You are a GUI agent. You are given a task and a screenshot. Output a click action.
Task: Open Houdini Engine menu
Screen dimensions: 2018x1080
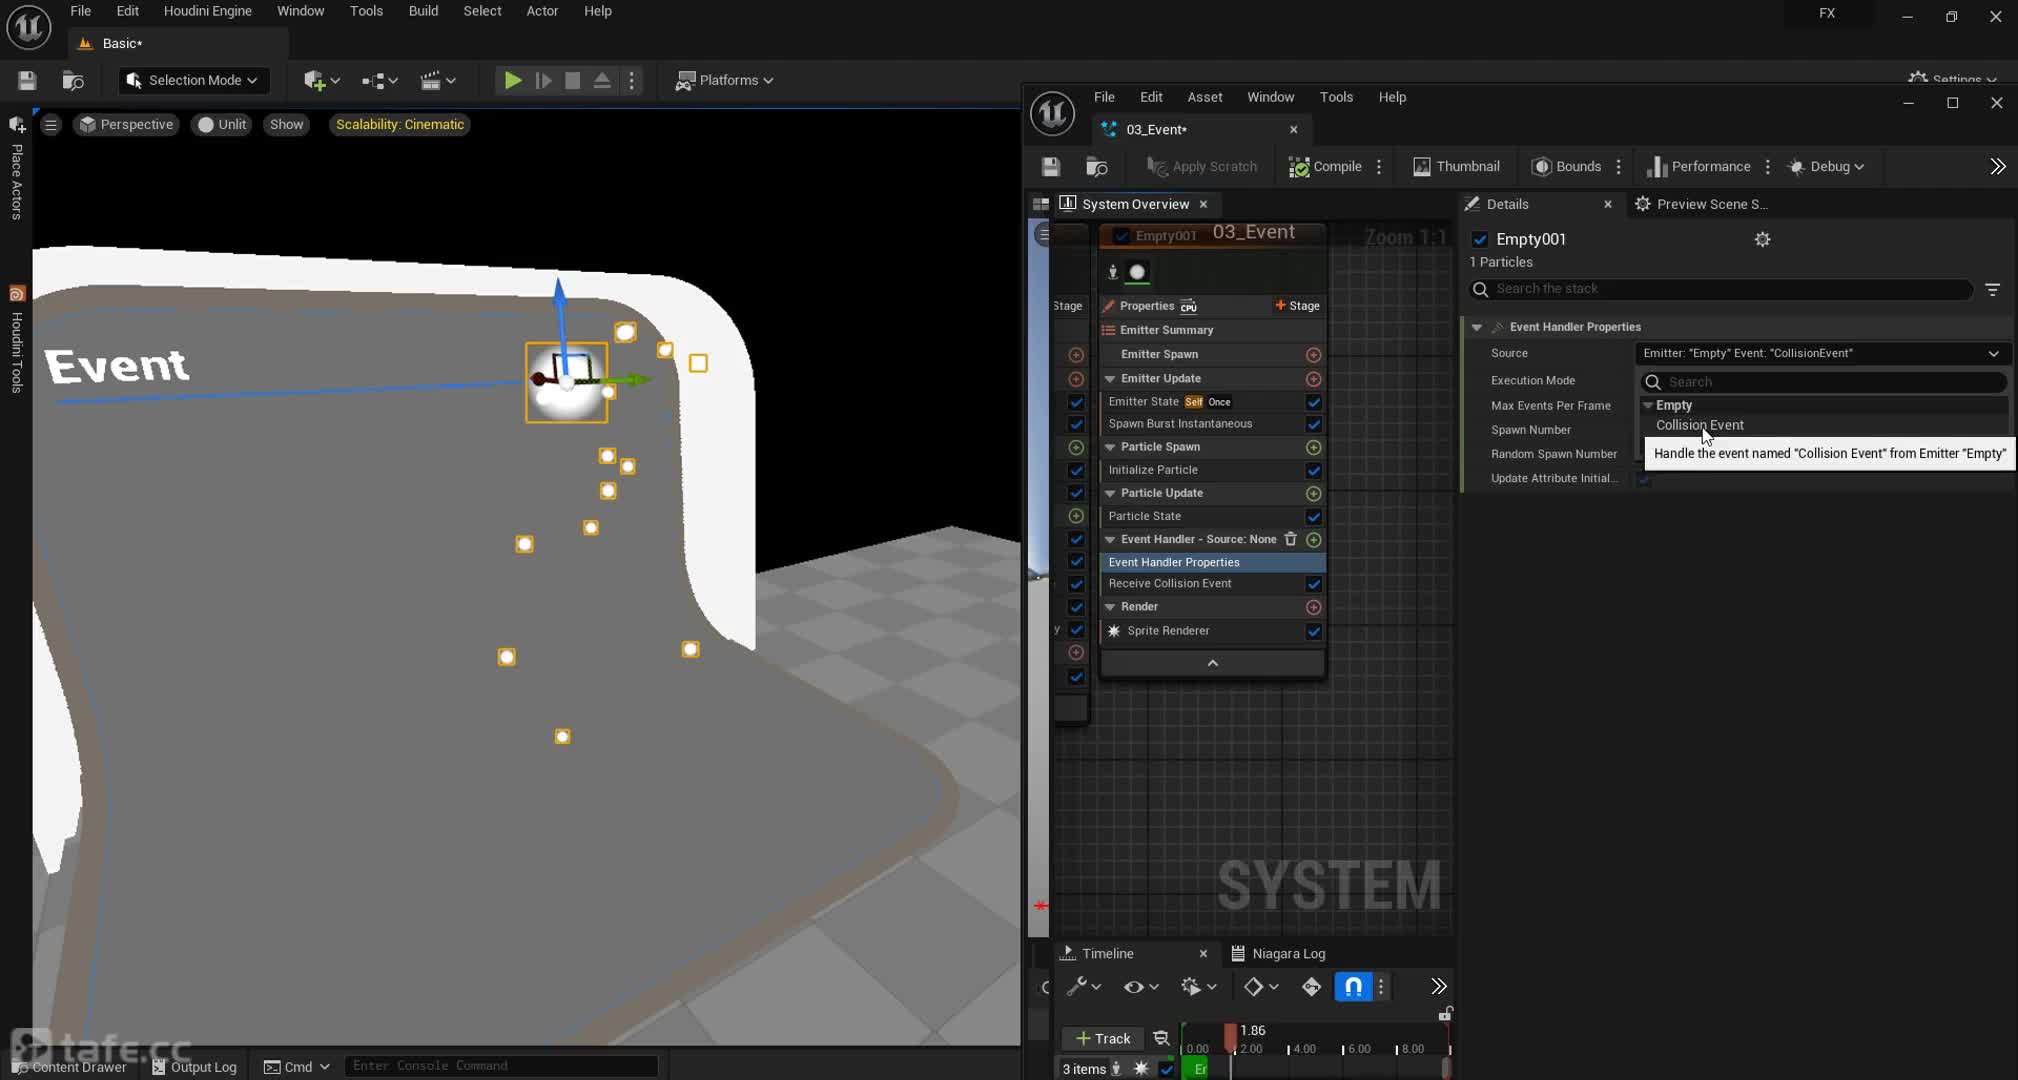[x=207, y=11]
